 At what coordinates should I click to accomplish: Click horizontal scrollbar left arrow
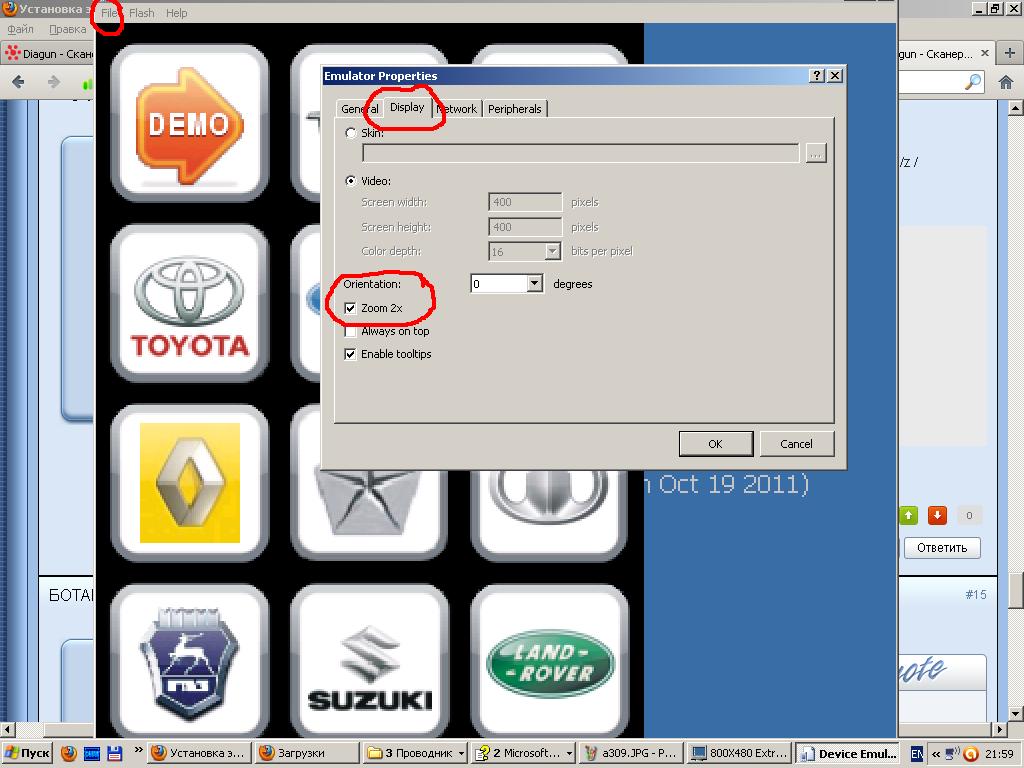click(x=7, y=729)
